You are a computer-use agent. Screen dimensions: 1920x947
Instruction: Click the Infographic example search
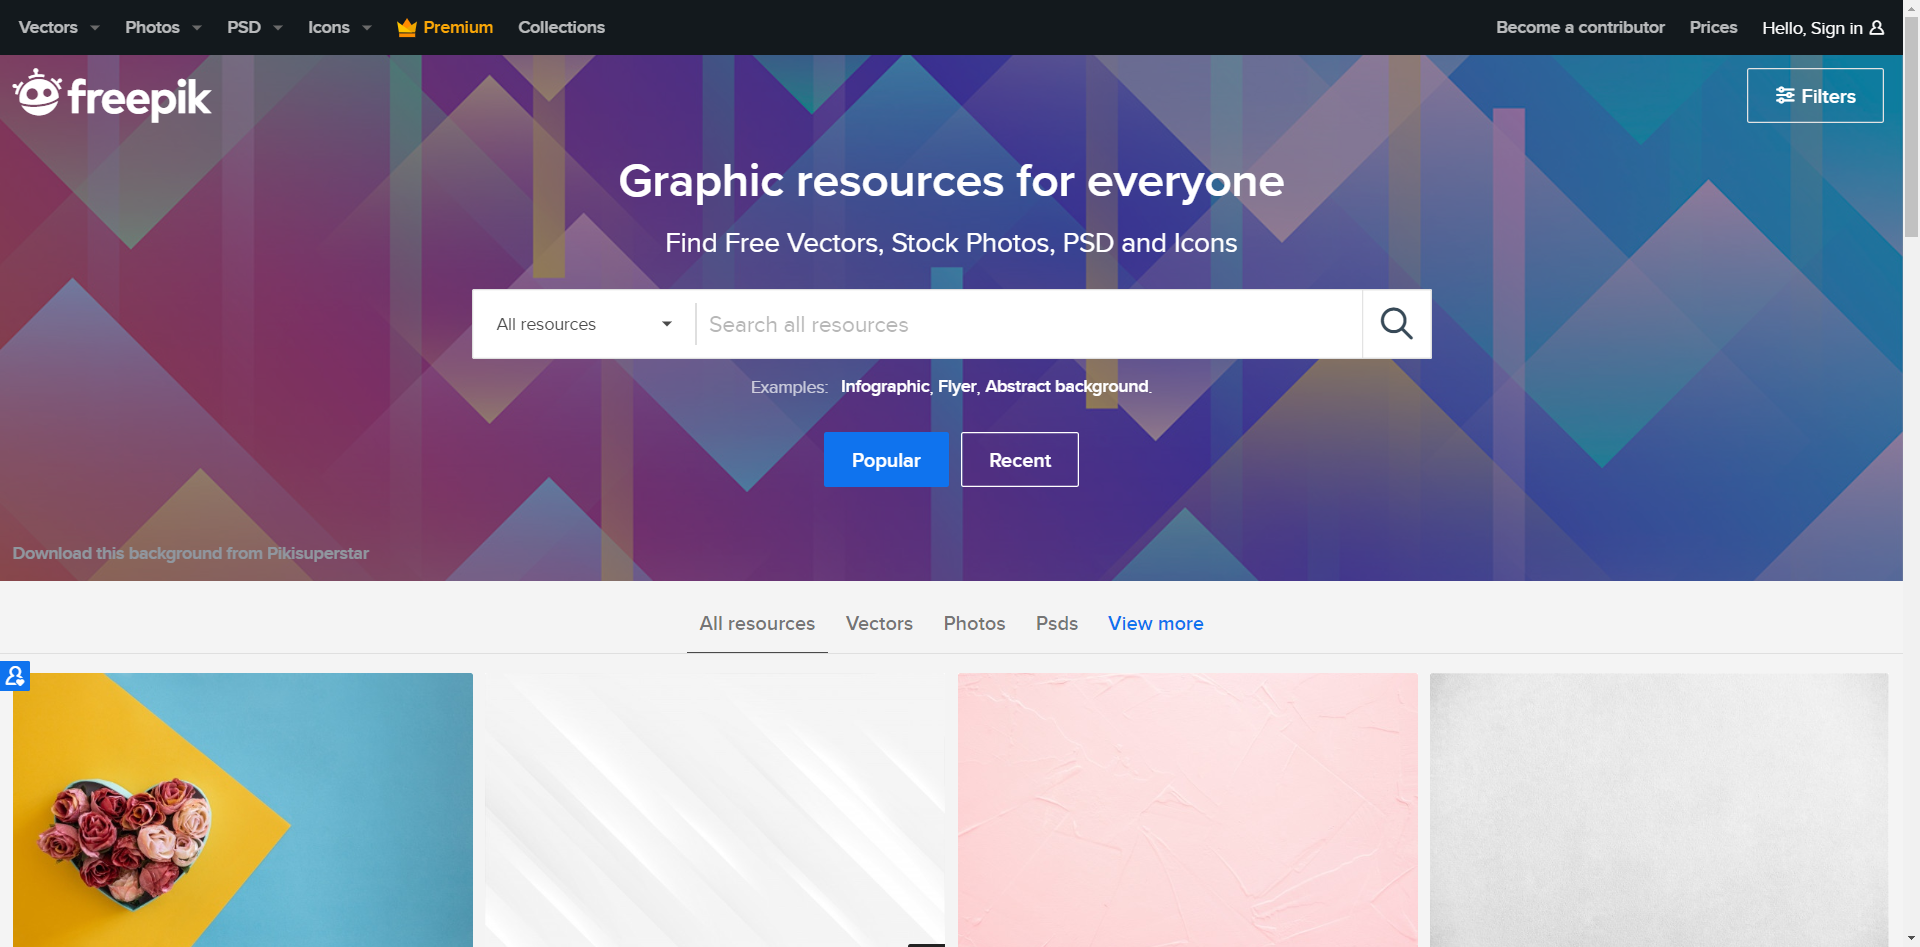(x=885, y=386)
